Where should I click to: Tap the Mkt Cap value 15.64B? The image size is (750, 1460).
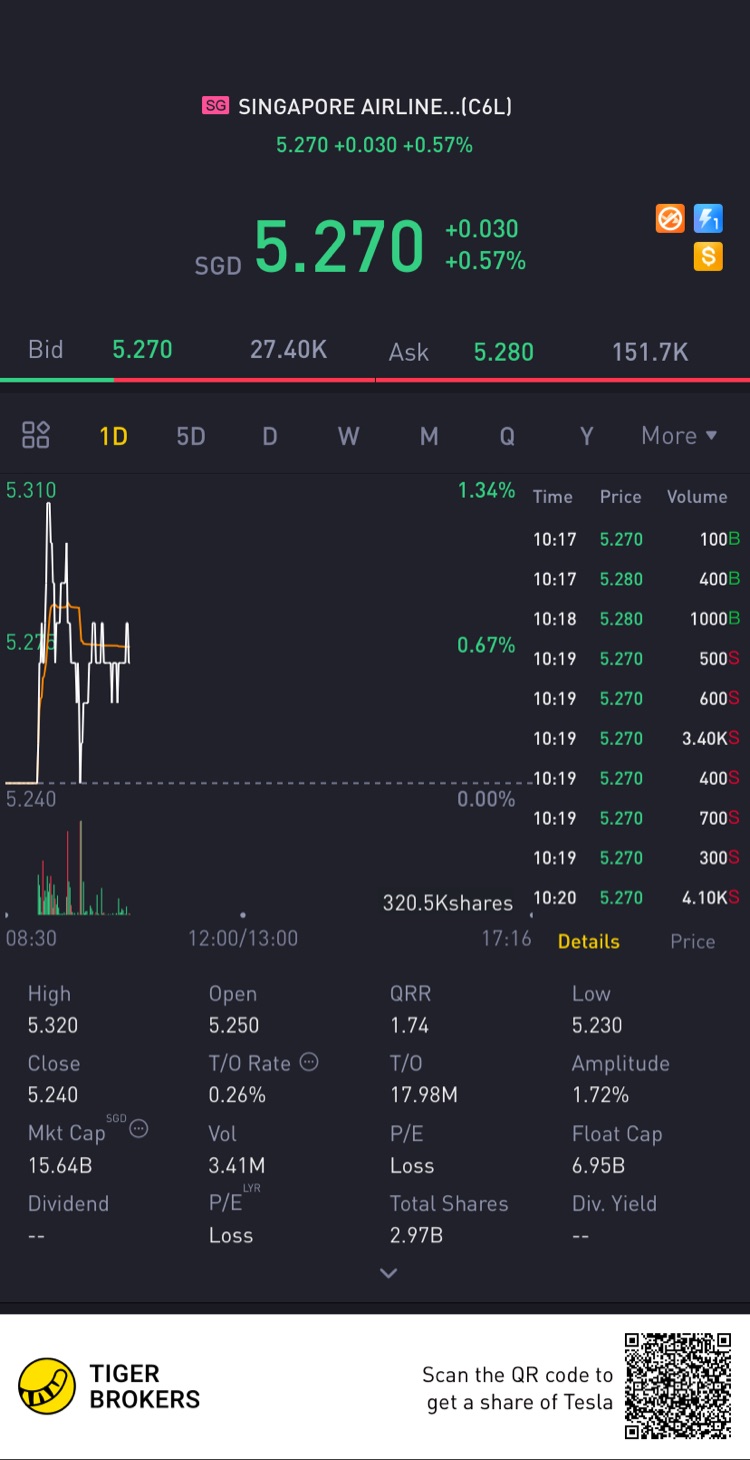click(x=60, y=1165)
